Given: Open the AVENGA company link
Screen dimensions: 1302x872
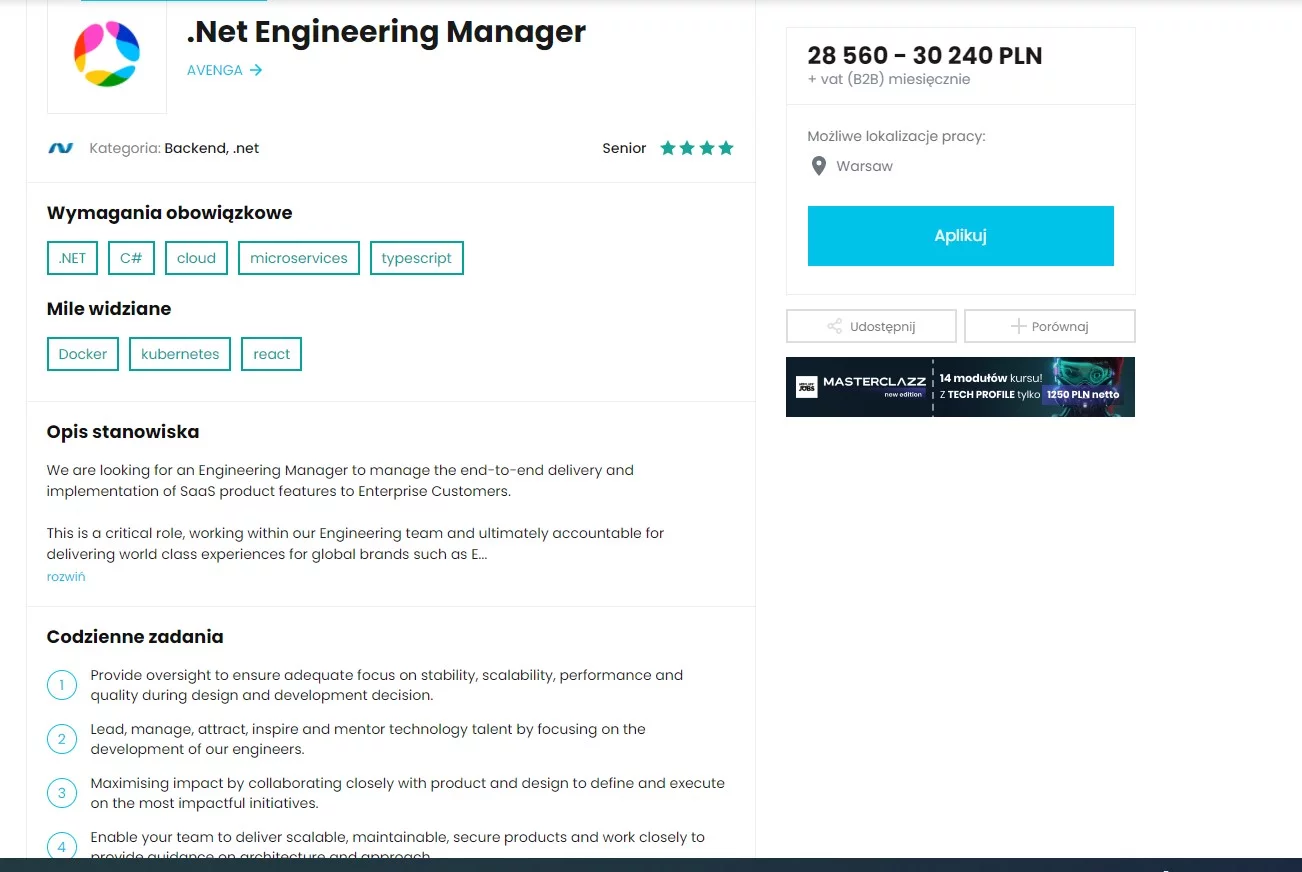Looking at the screenshot, I should (x=215, y=70).
